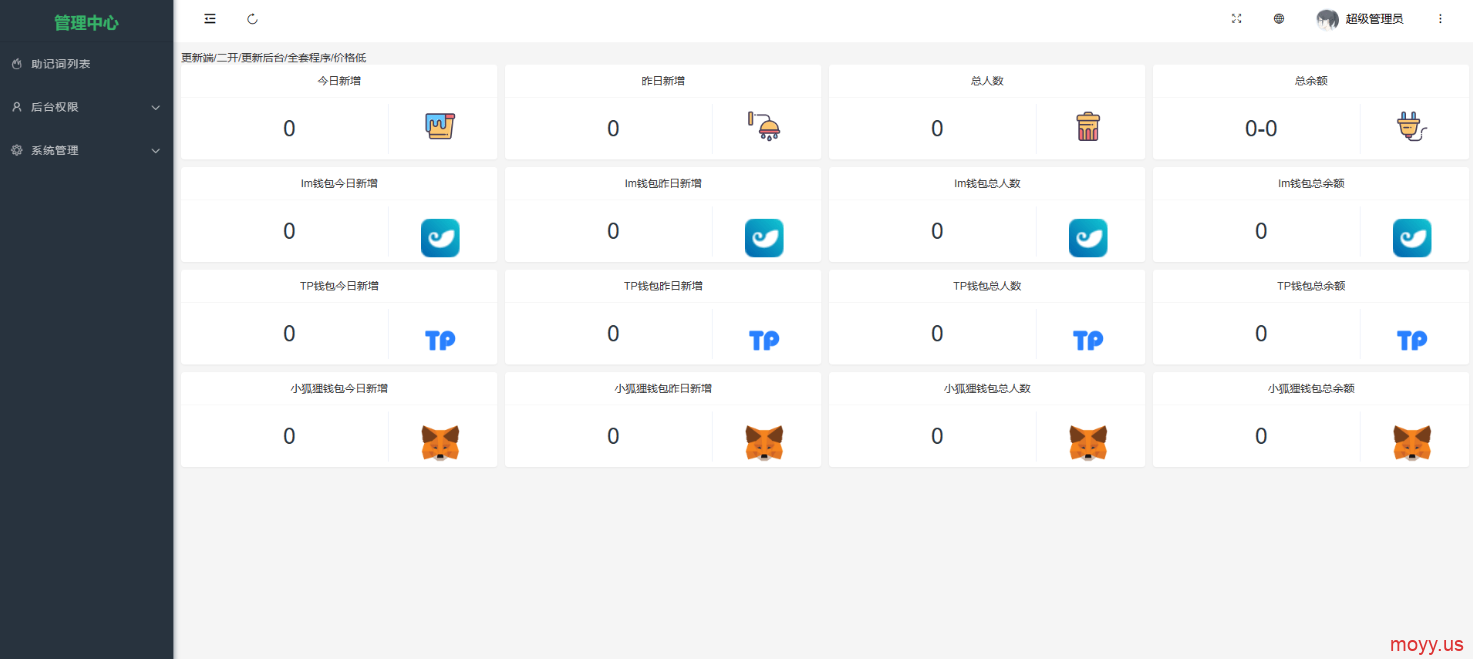Toggle sidebar collapse hamburger icon
The width and height of the screenshot is (1473, 659).
(x=210, y=19)
